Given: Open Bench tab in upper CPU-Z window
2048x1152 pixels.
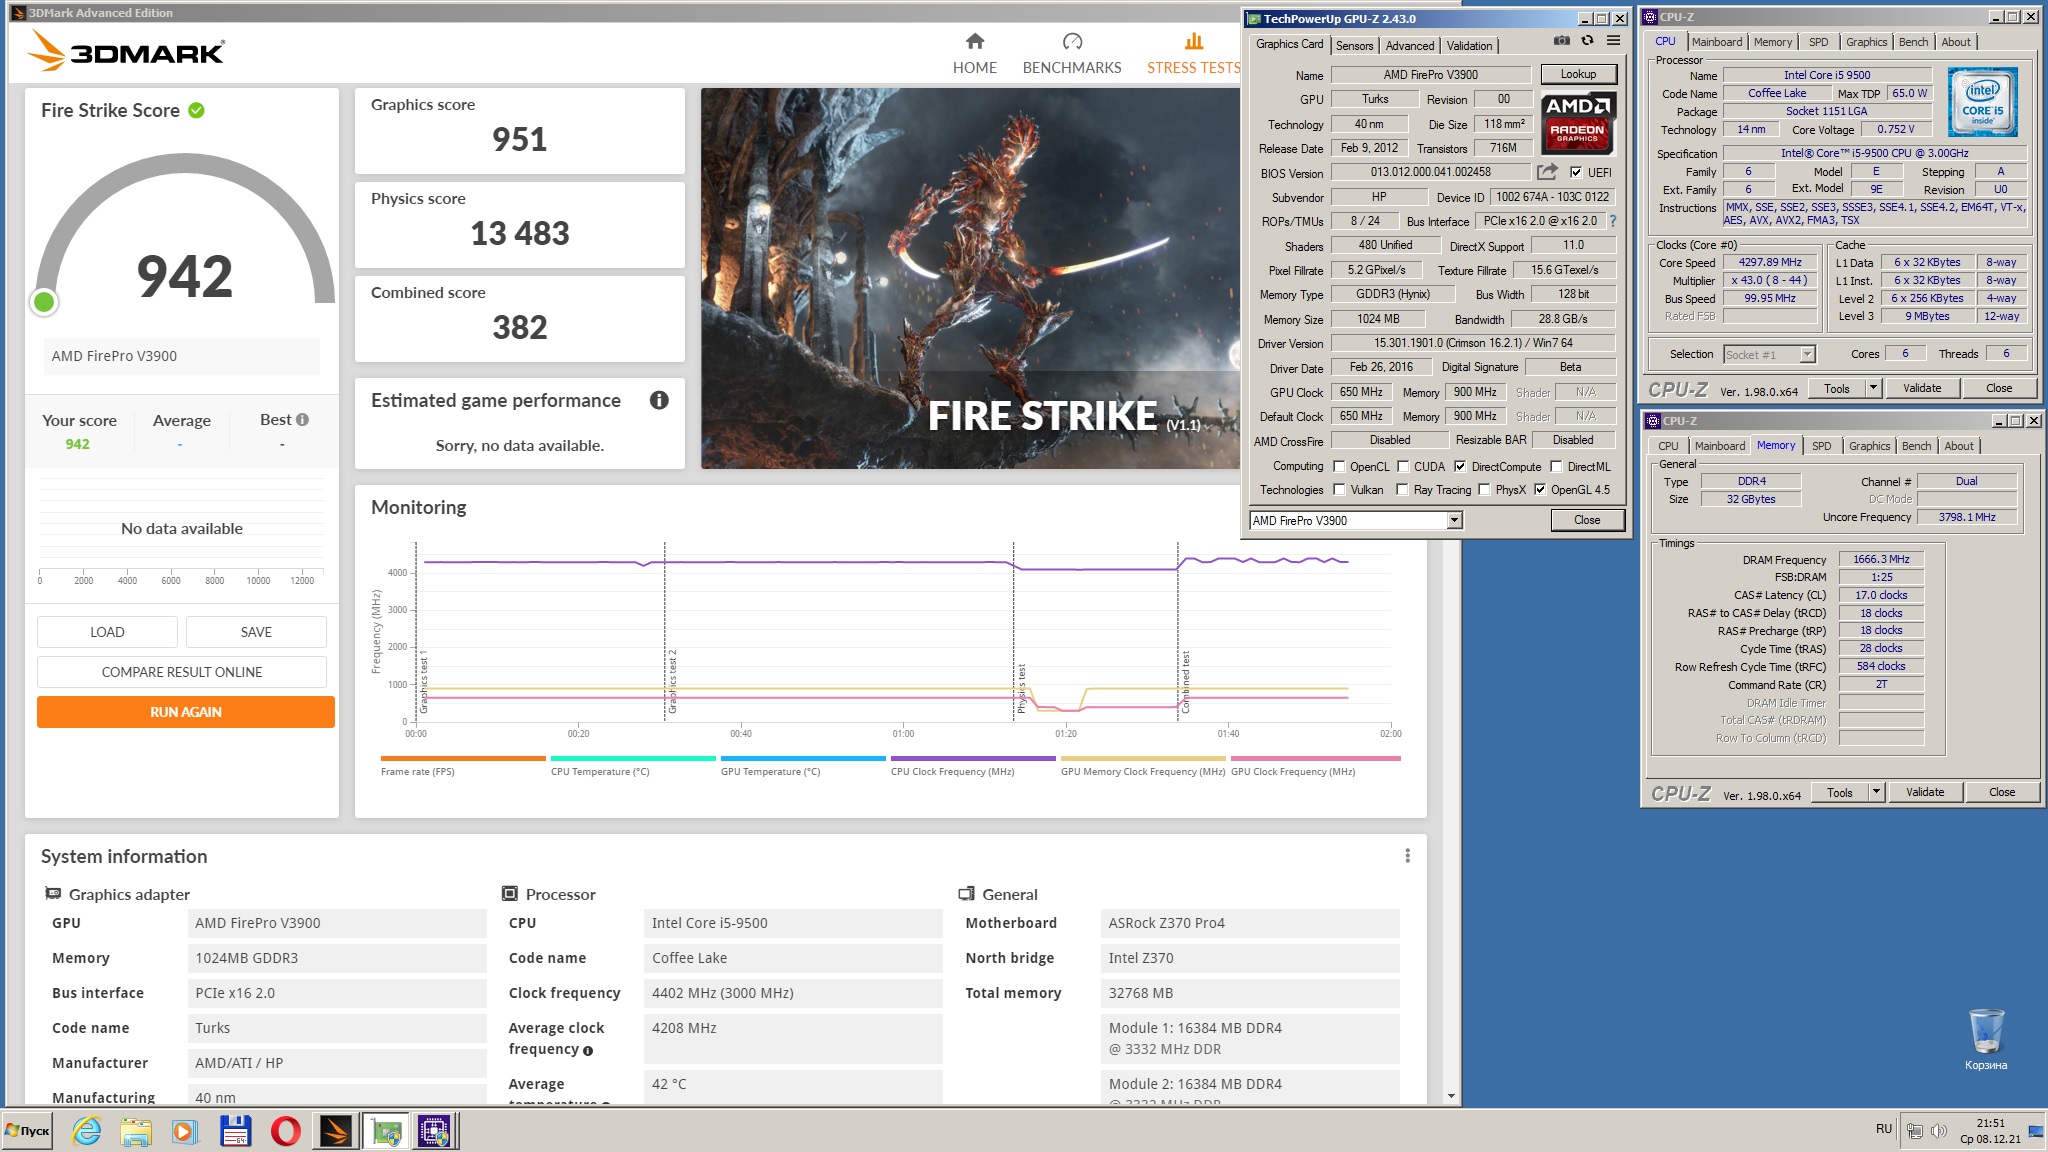Looking at the screenshot, I should point(1913,42).
